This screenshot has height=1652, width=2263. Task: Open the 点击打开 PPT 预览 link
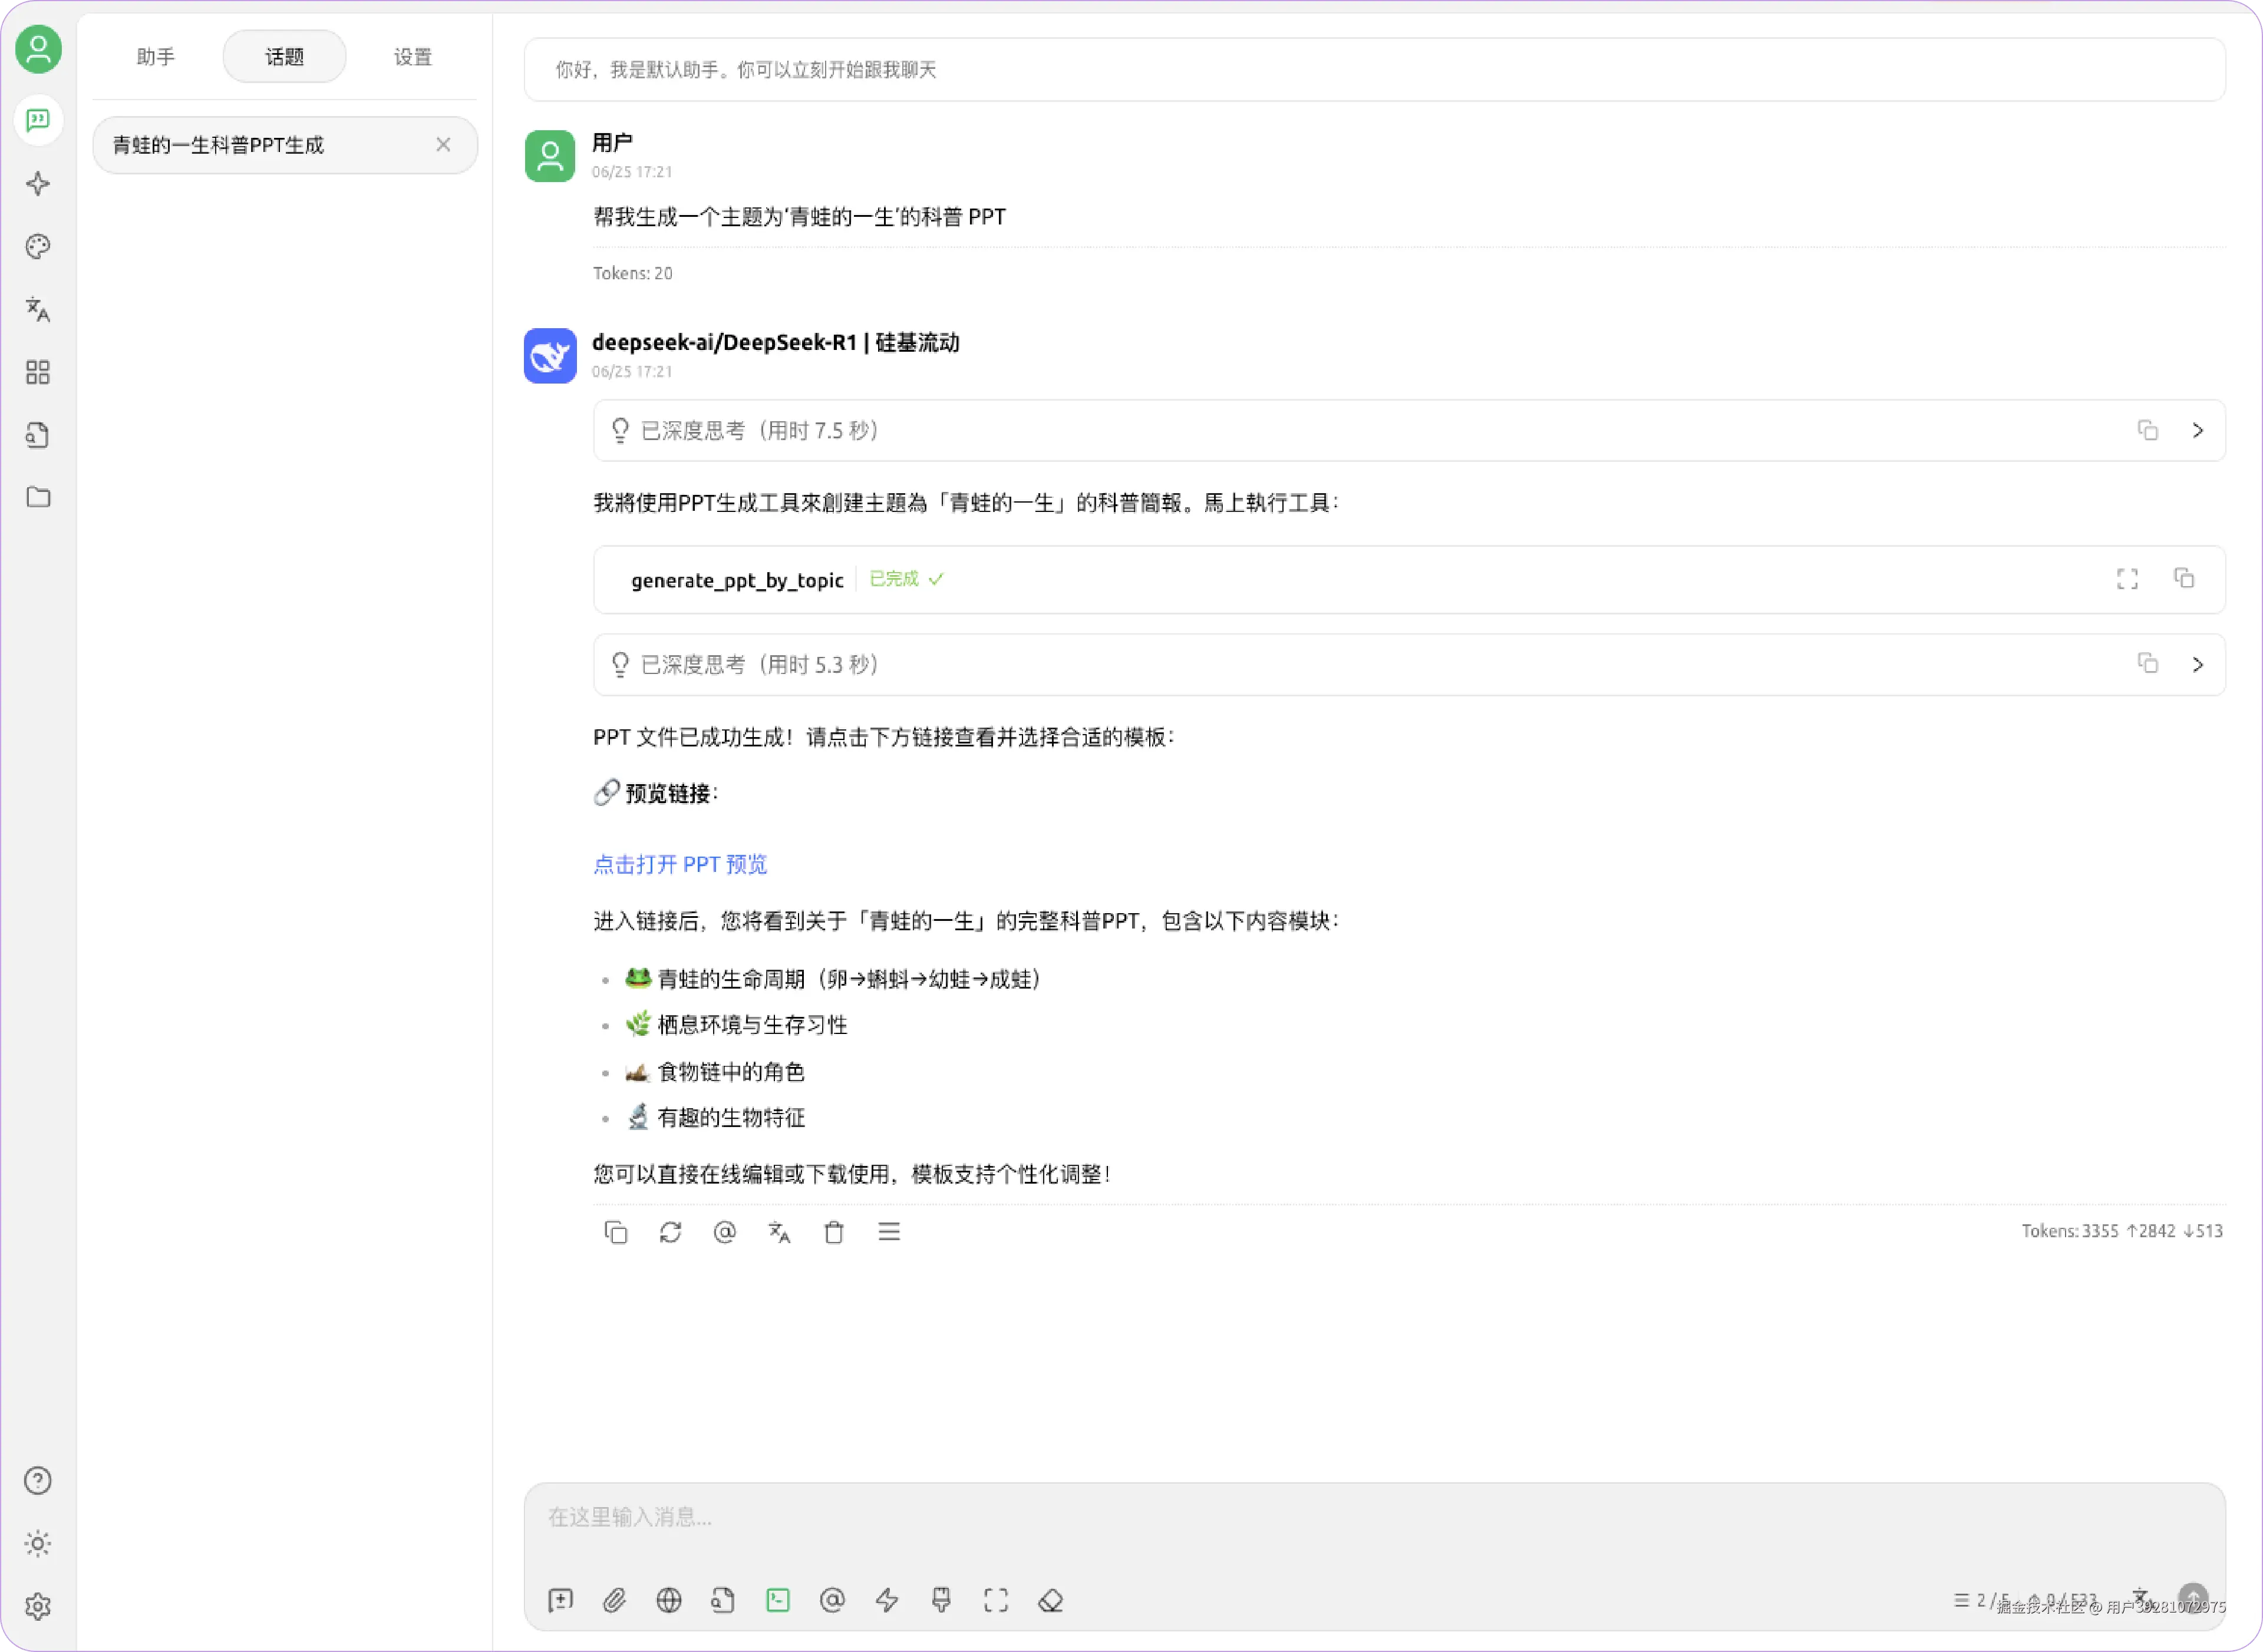tap(680, 864)
